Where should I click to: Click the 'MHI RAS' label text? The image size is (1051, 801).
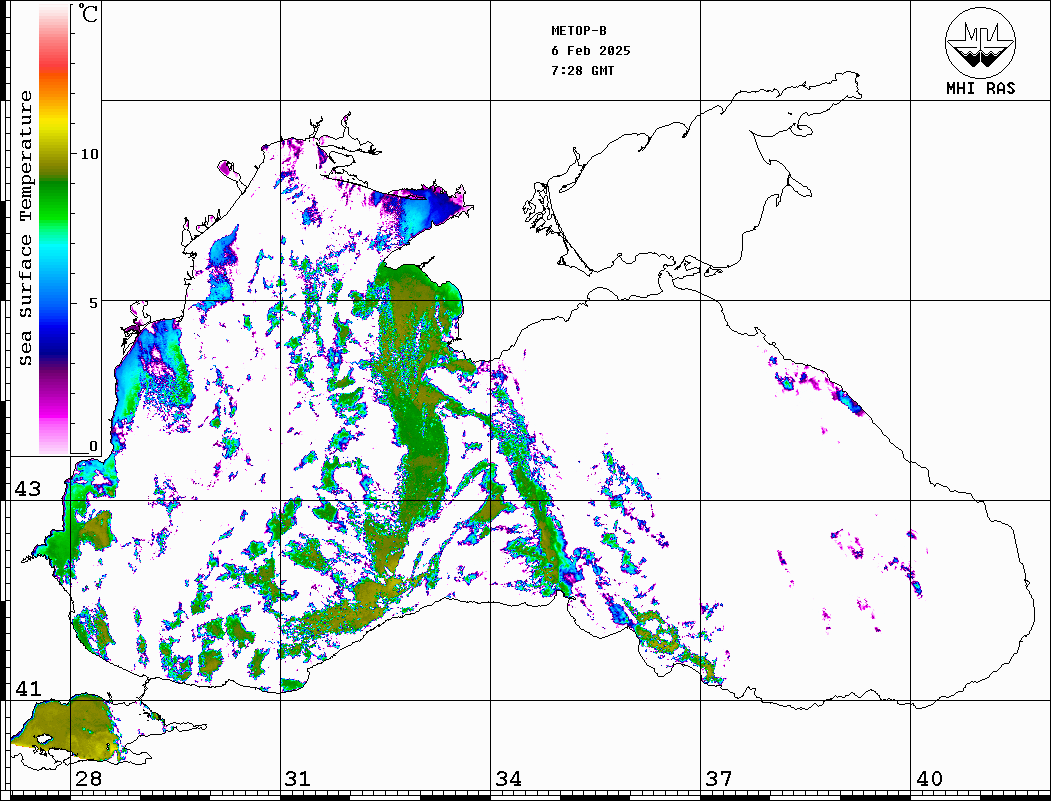980,88
